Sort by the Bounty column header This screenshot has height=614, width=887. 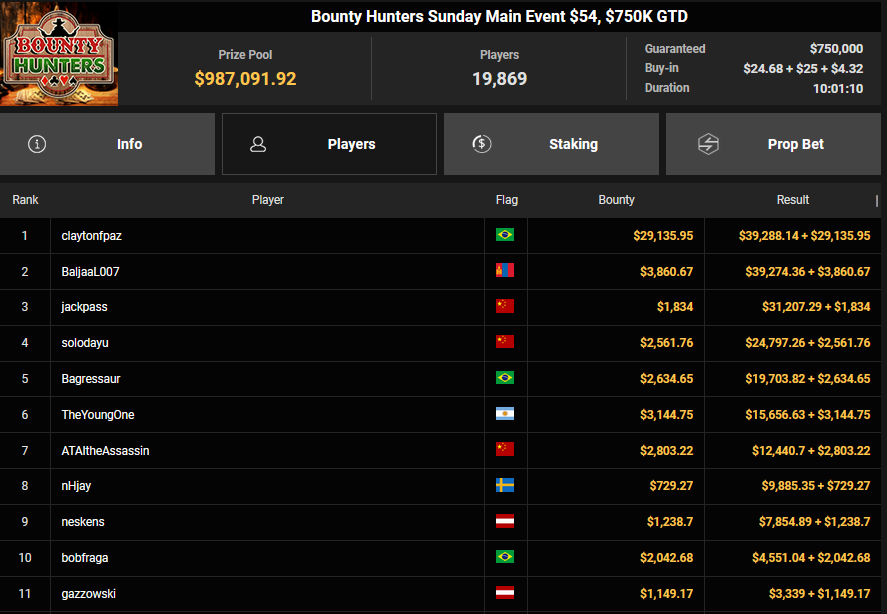point(616,200)
